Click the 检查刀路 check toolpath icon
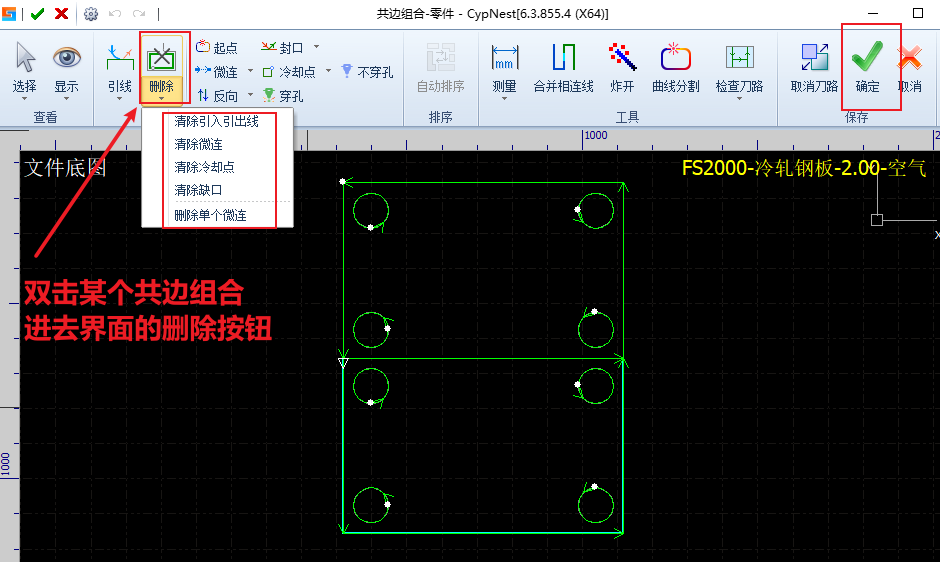The height and width of the screenshot is (562, 940). [x=740, y=58]
